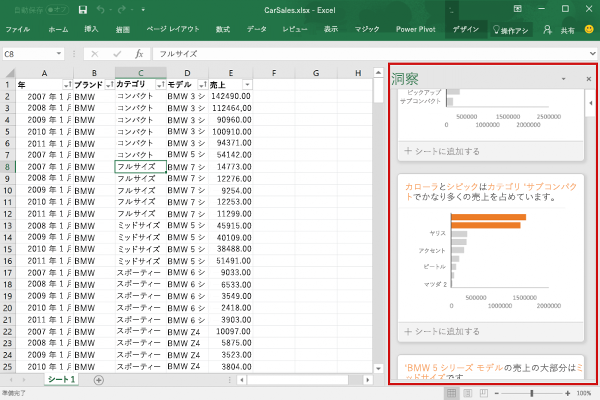Select the シート1 sheet tab

[x=61, y=380]
